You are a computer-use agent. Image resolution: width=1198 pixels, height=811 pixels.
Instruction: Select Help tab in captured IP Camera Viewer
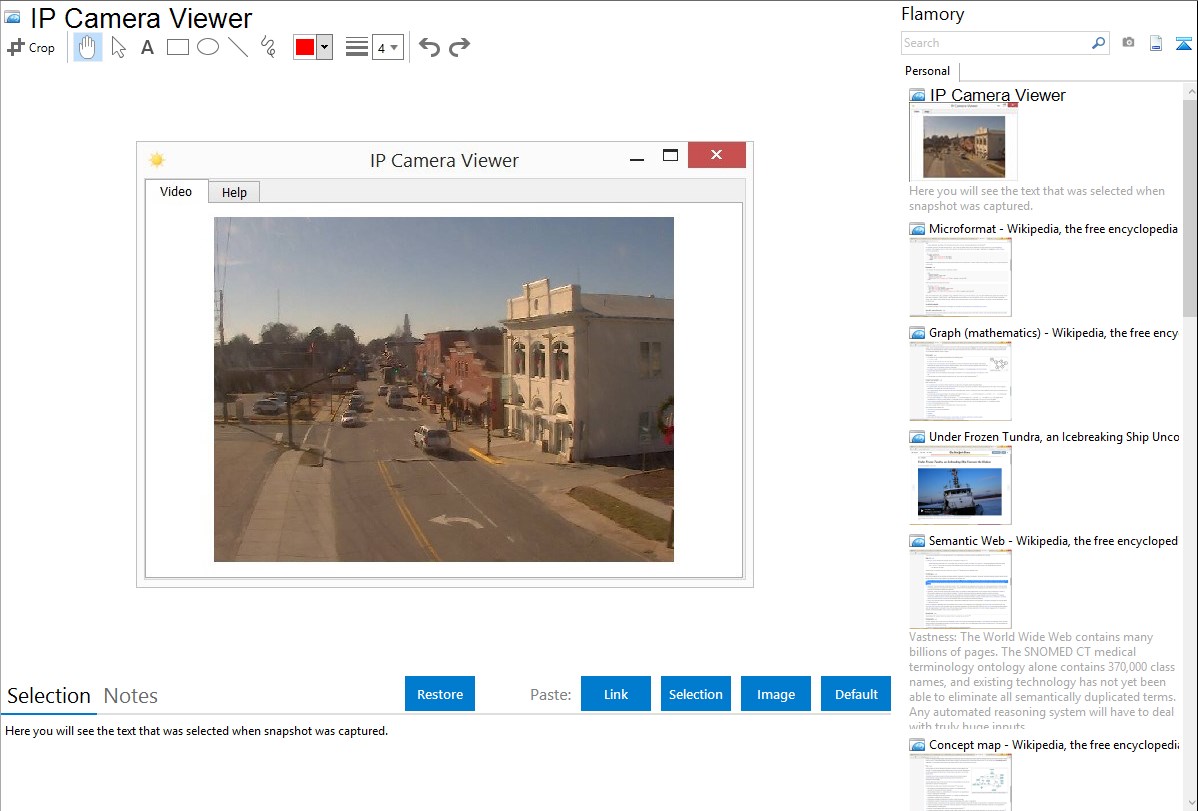tap(235, 193)
